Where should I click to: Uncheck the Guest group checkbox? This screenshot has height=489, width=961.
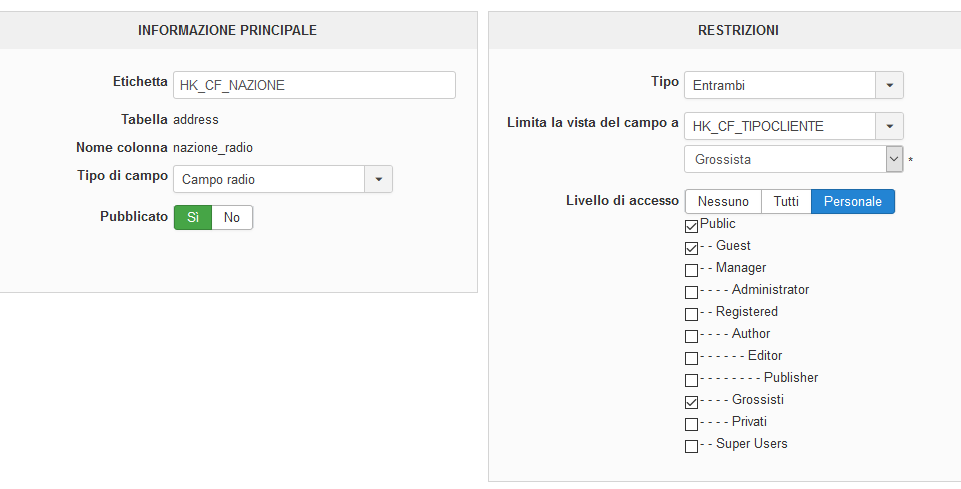pyautogui.click(x=692, y=248)
